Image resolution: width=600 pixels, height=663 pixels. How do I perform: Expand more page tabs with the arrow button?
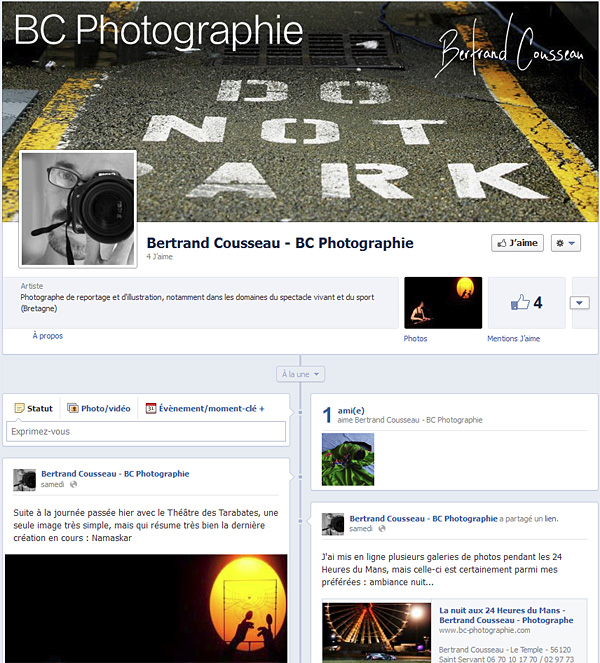(579, 303)
